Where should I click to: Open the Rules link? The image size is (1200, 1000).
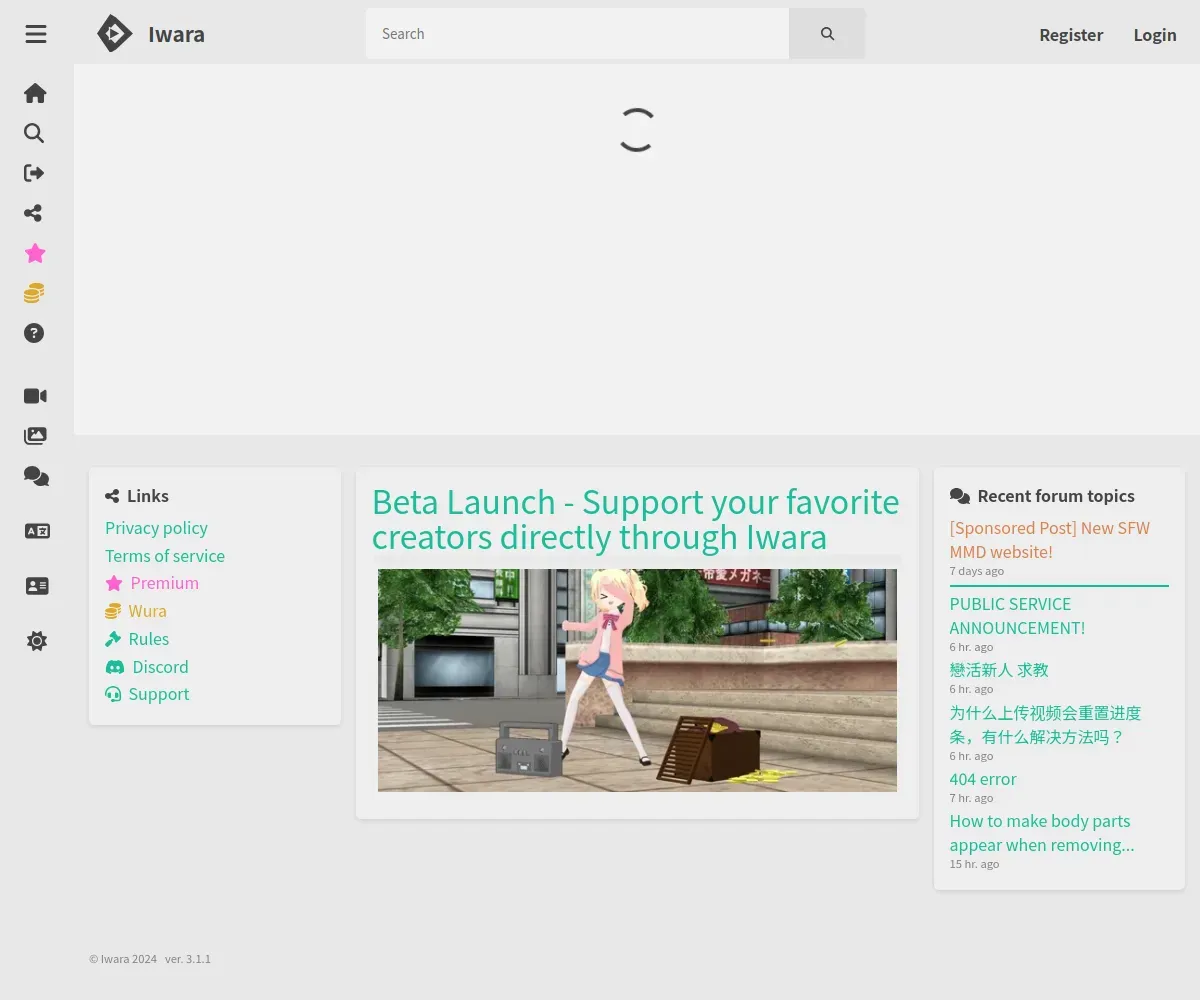tap(137, 639)
